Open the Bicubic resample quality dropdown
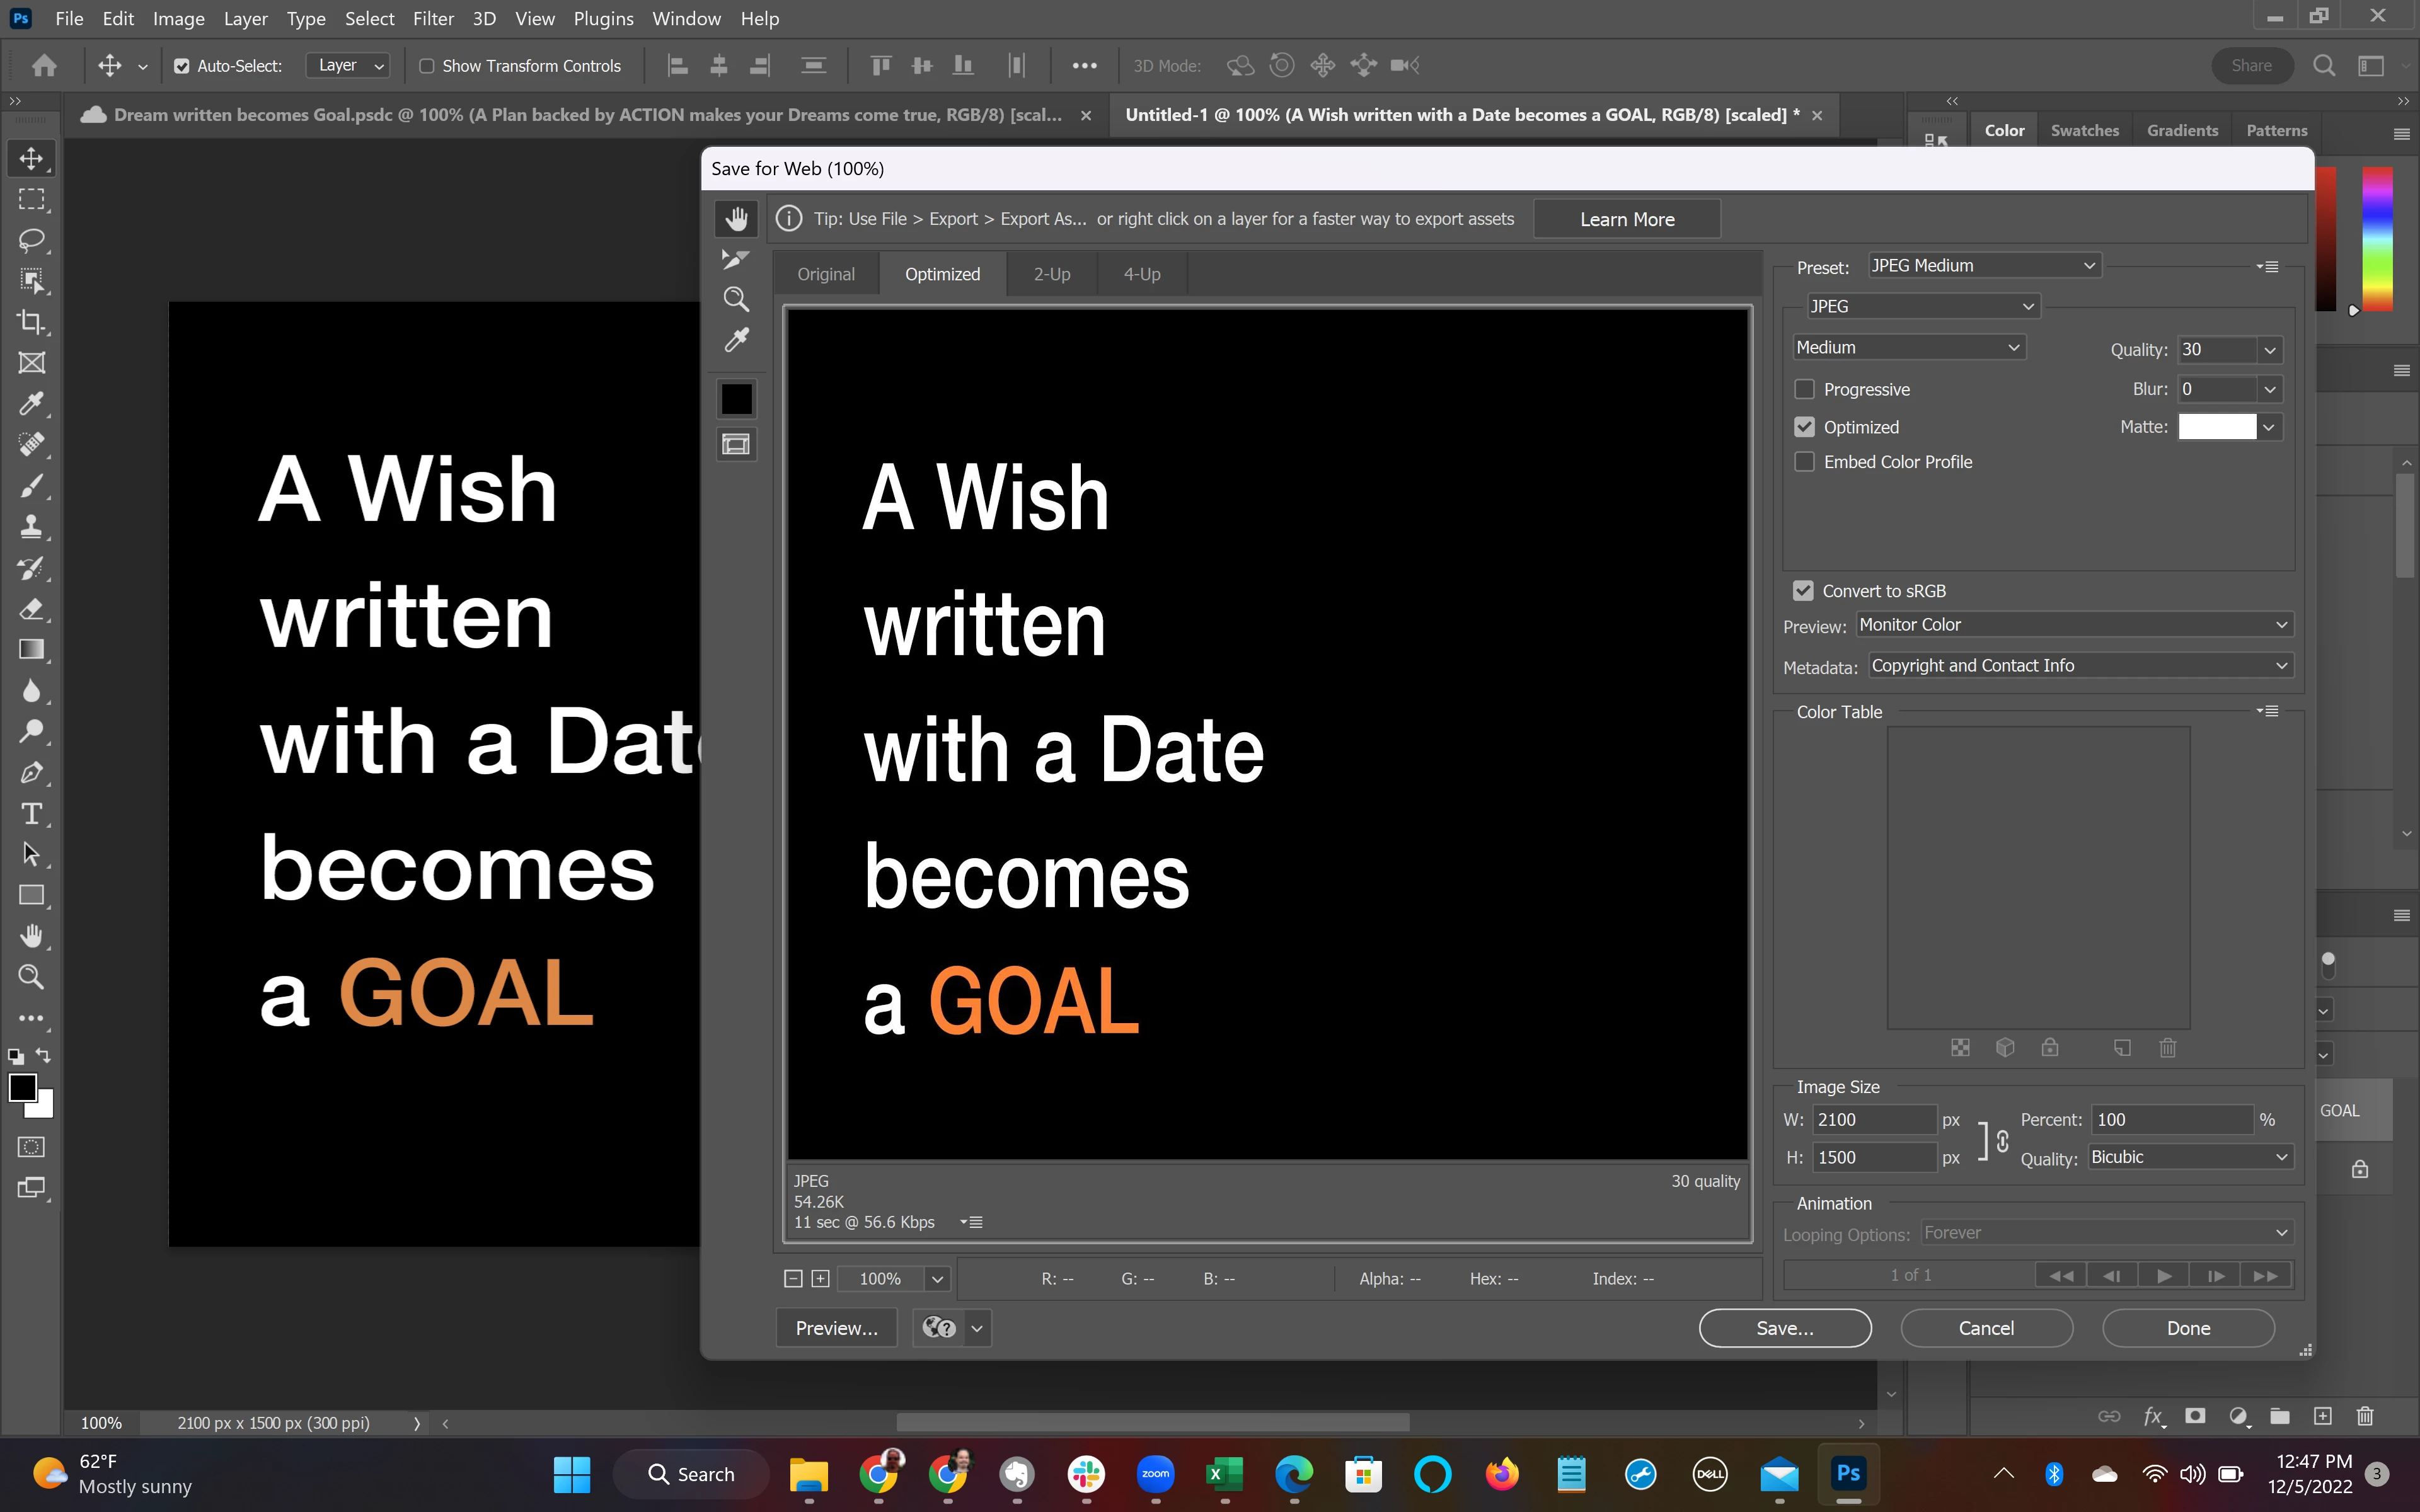2420x1512 pixels. pyautogui.click(x=2189, y=1157)
